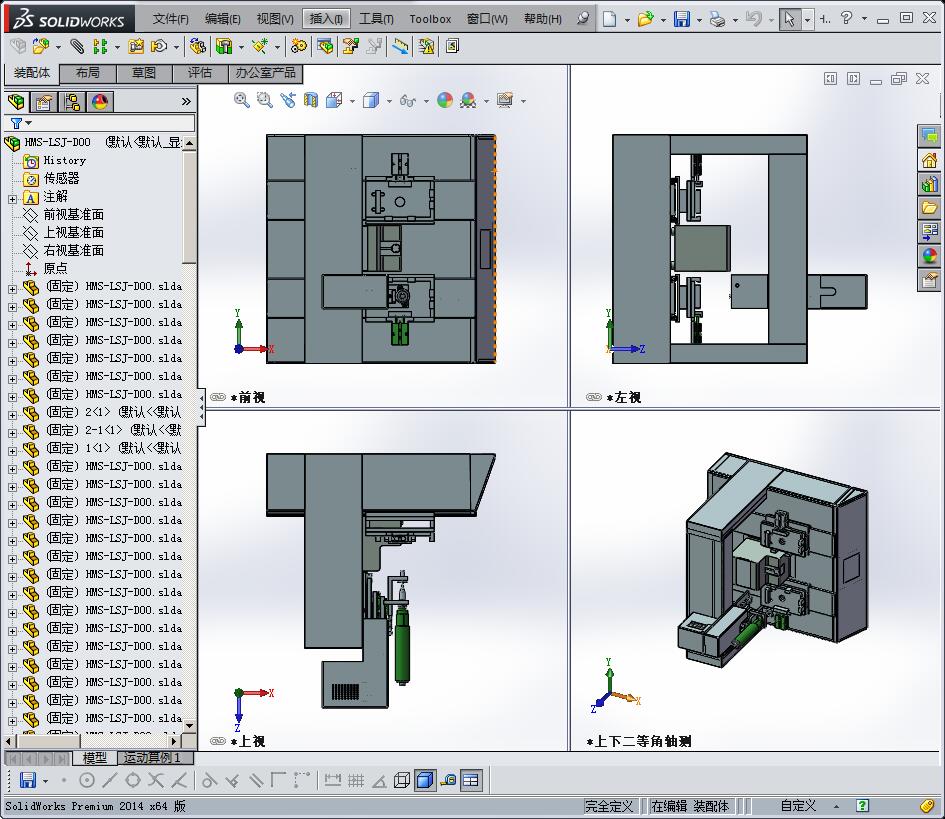Select 前视基准面 in the feature tree

73,215
